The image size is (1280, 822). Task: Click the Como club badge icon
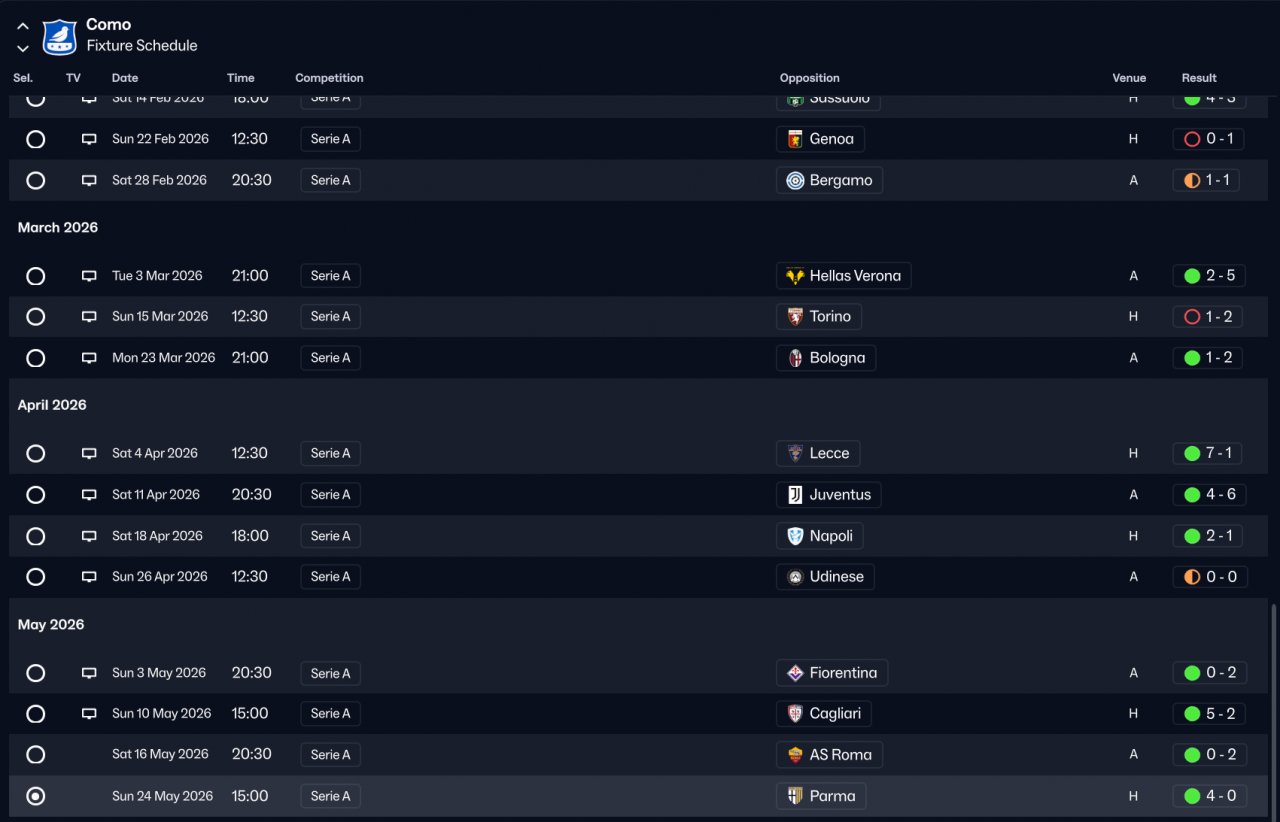(x=59, y=36)
